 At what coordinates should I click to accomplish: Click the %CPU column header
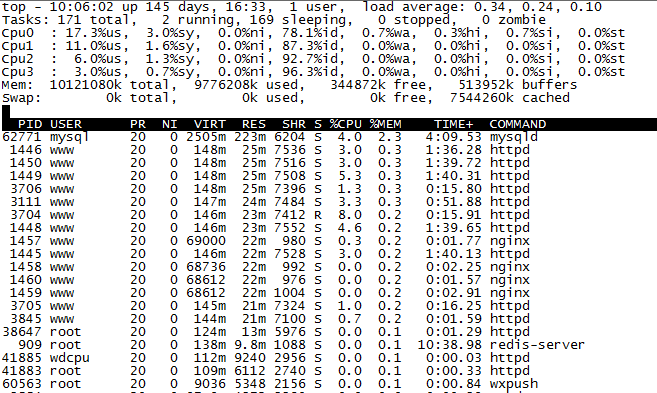345,124
